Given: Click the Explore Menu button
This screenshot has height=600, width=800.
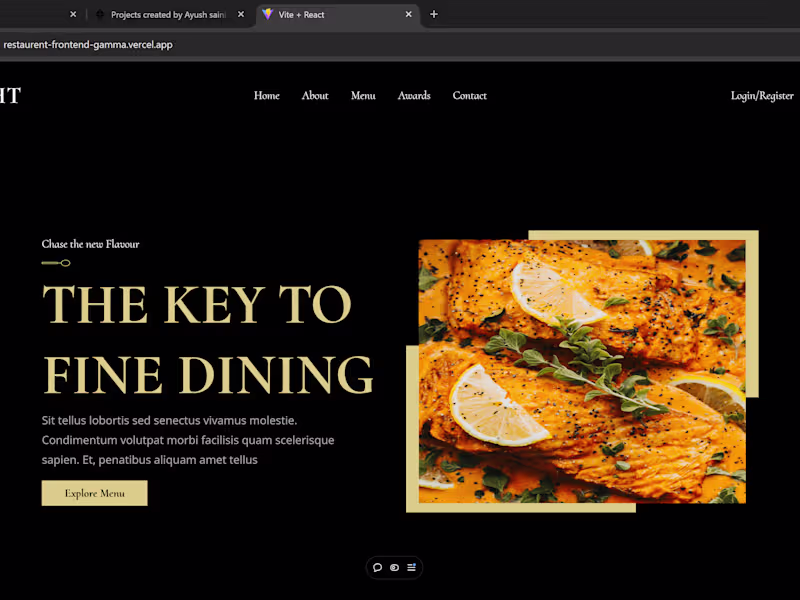Looking at the screenshot, I should click(x=94, y=493).
